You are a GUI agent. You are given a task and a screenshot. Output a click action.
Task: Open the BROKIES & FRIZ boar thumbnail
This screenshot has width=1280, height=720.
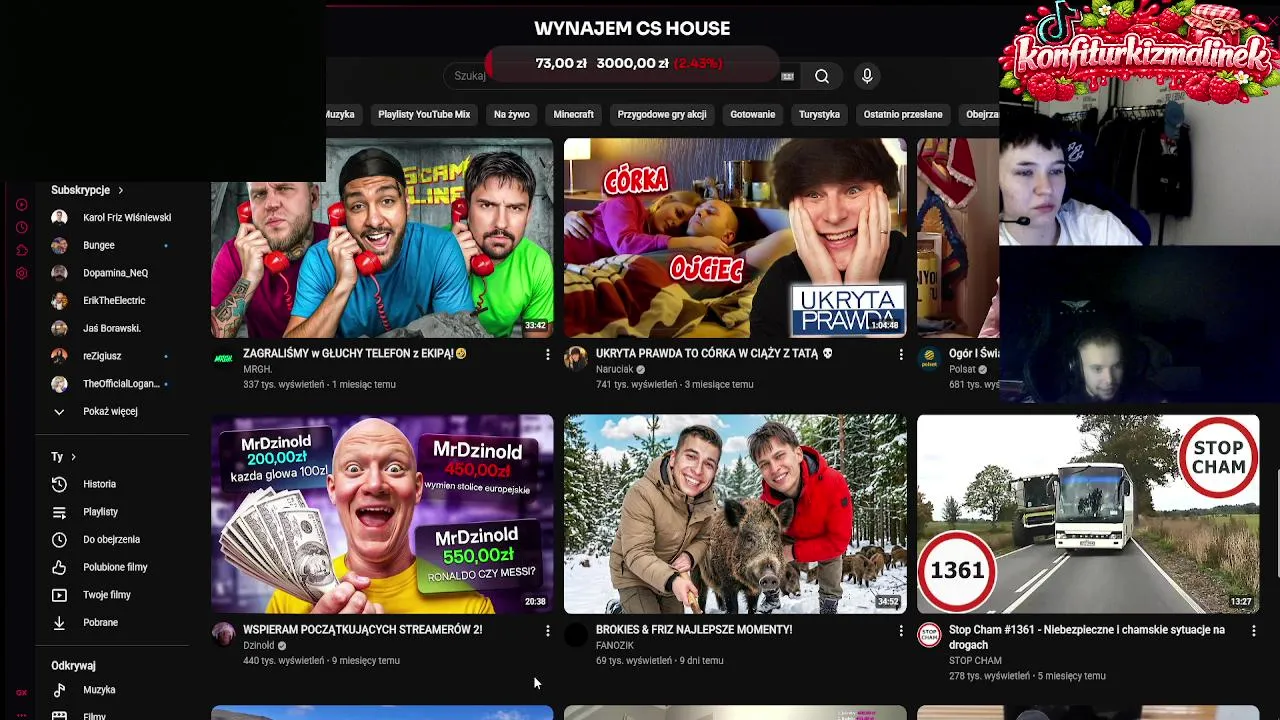pyautogui.click(x=735, y=514)
